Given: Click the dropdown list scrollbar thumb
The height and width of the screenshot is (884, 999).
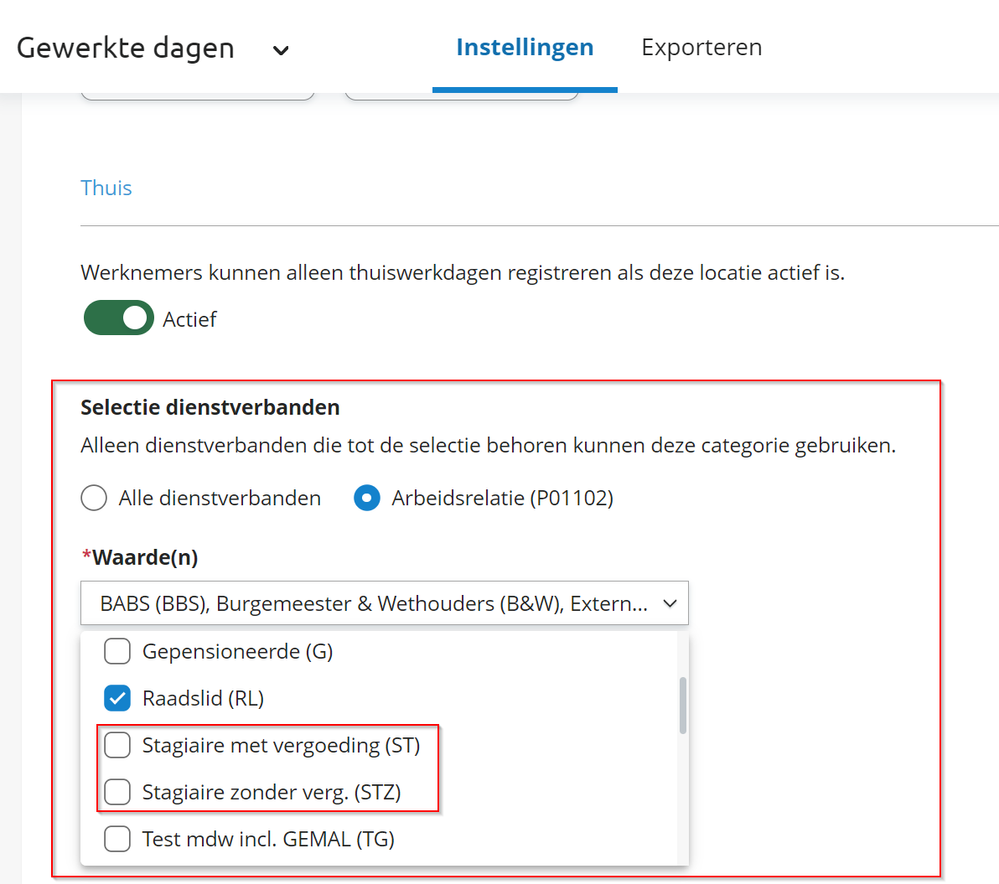Looking at the screenshot, I should (x=683, y=705).
